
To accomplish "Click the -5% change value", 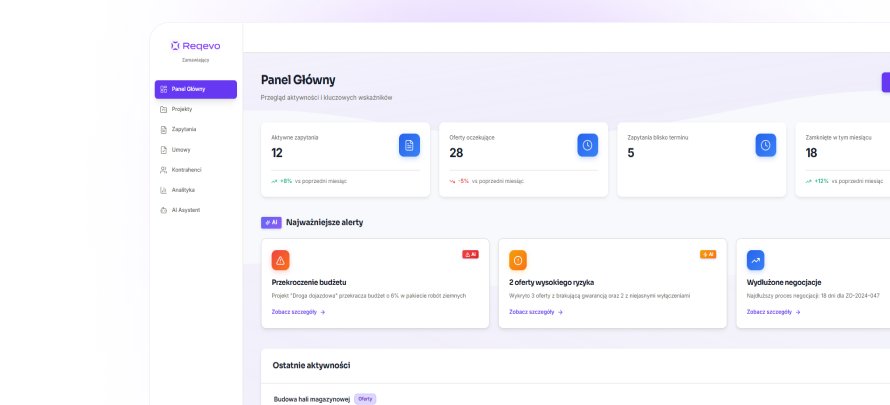I will [464, 182].
